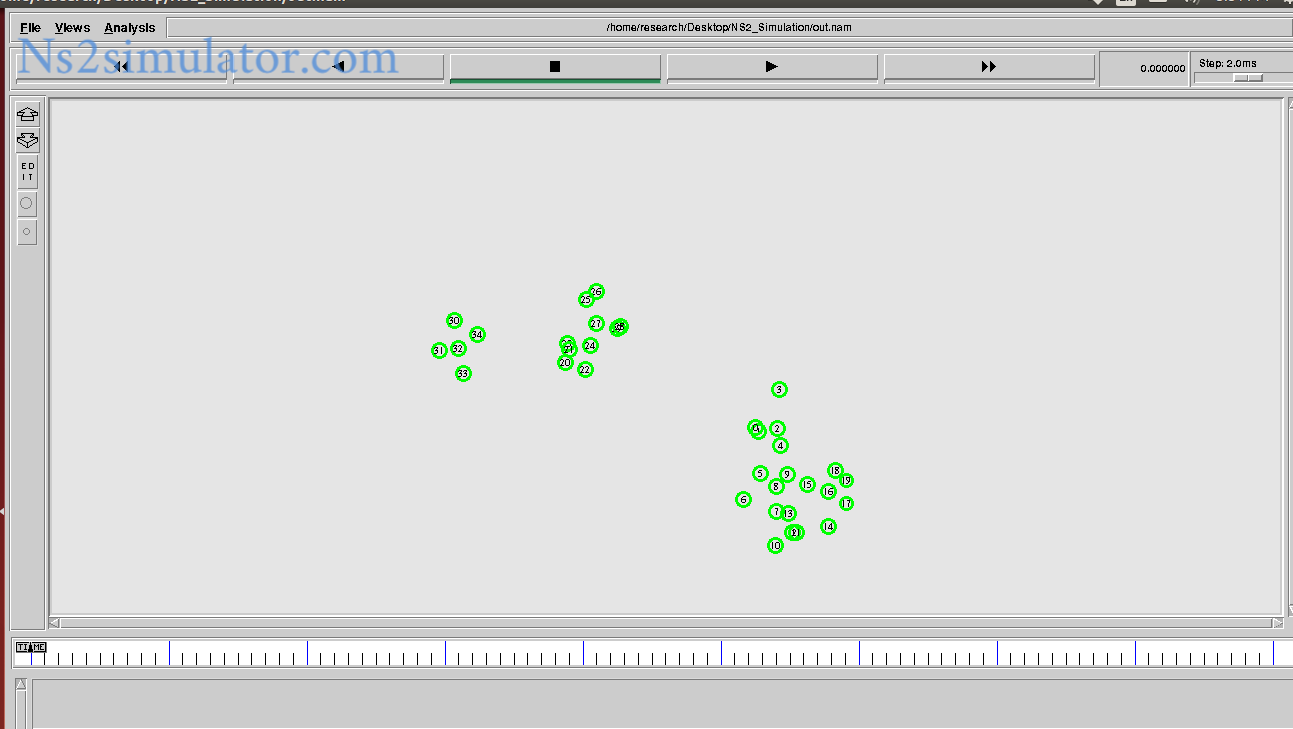Select node 3 in the topology
The image size is (1293, 729).
pyautogui.click(x=779, y=390)
